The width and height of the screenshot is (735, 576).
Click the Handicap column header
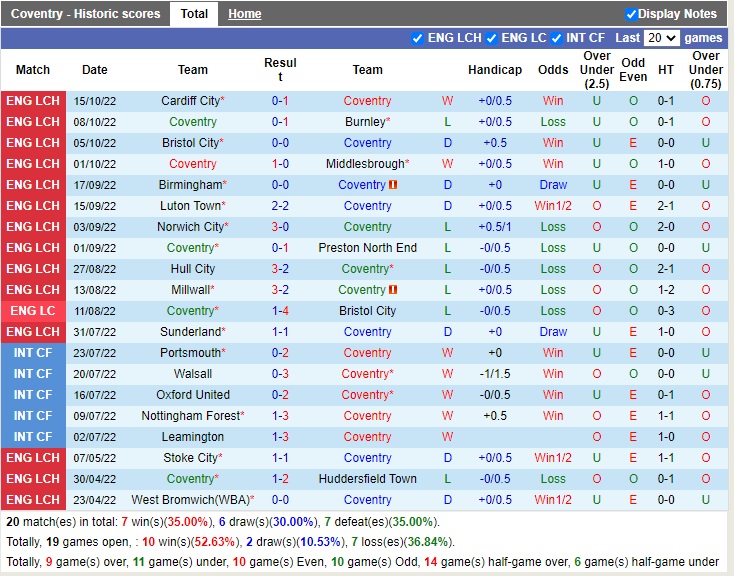point(494,70)
